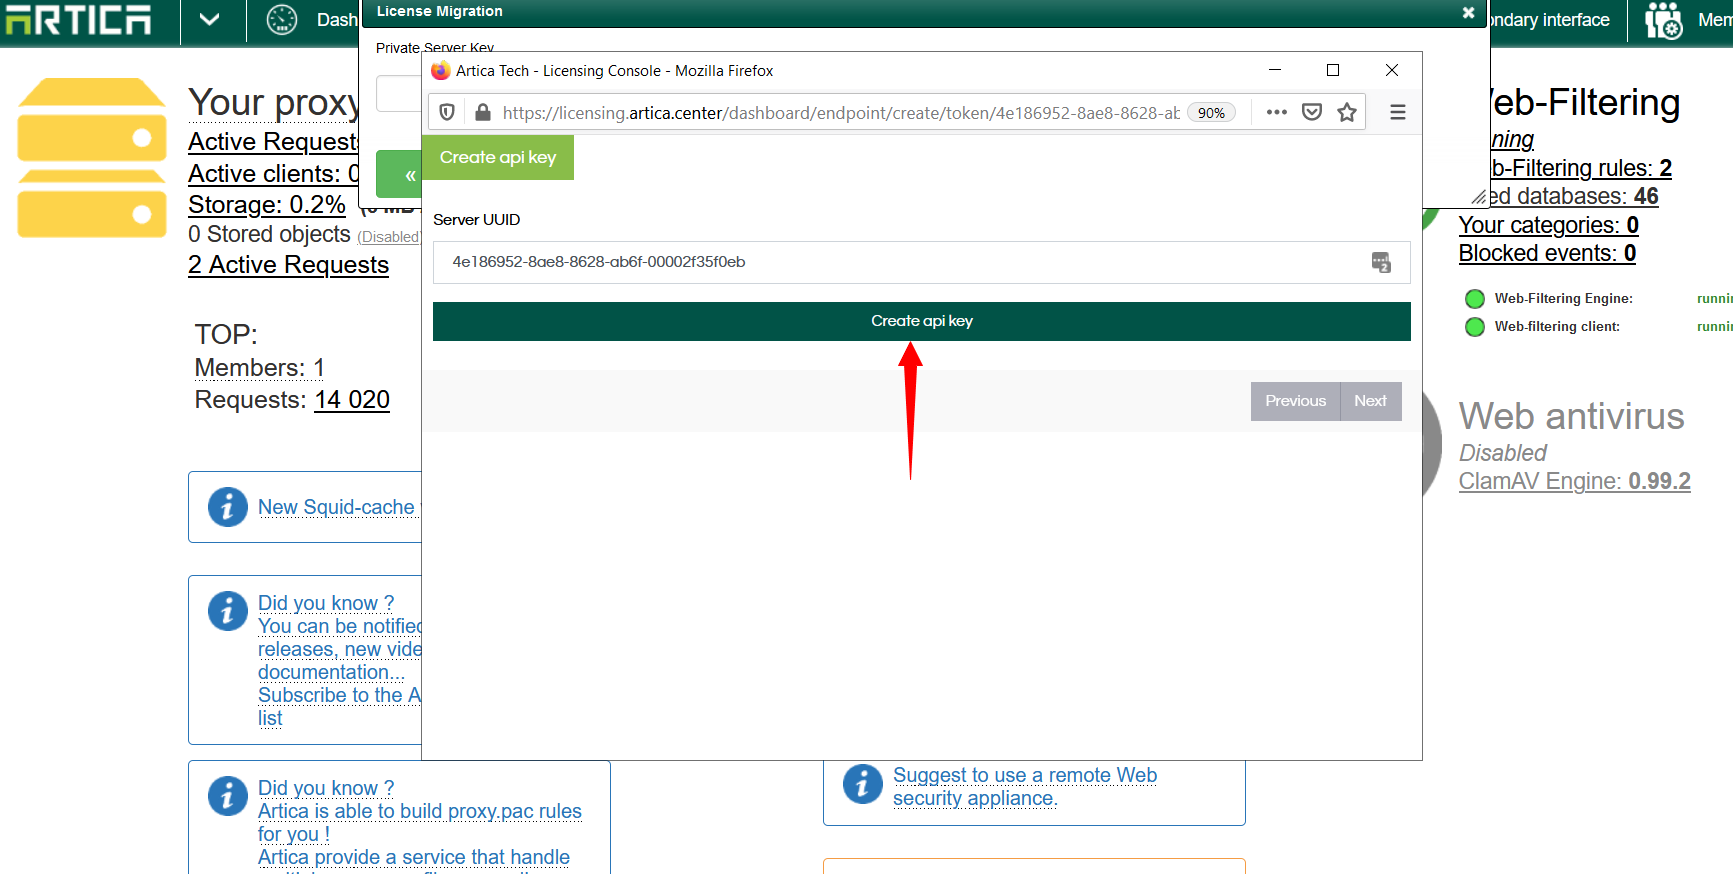1733x874 pixels.
Task: Click the info icon beside New Squid-cache
Action: [227, 507]
